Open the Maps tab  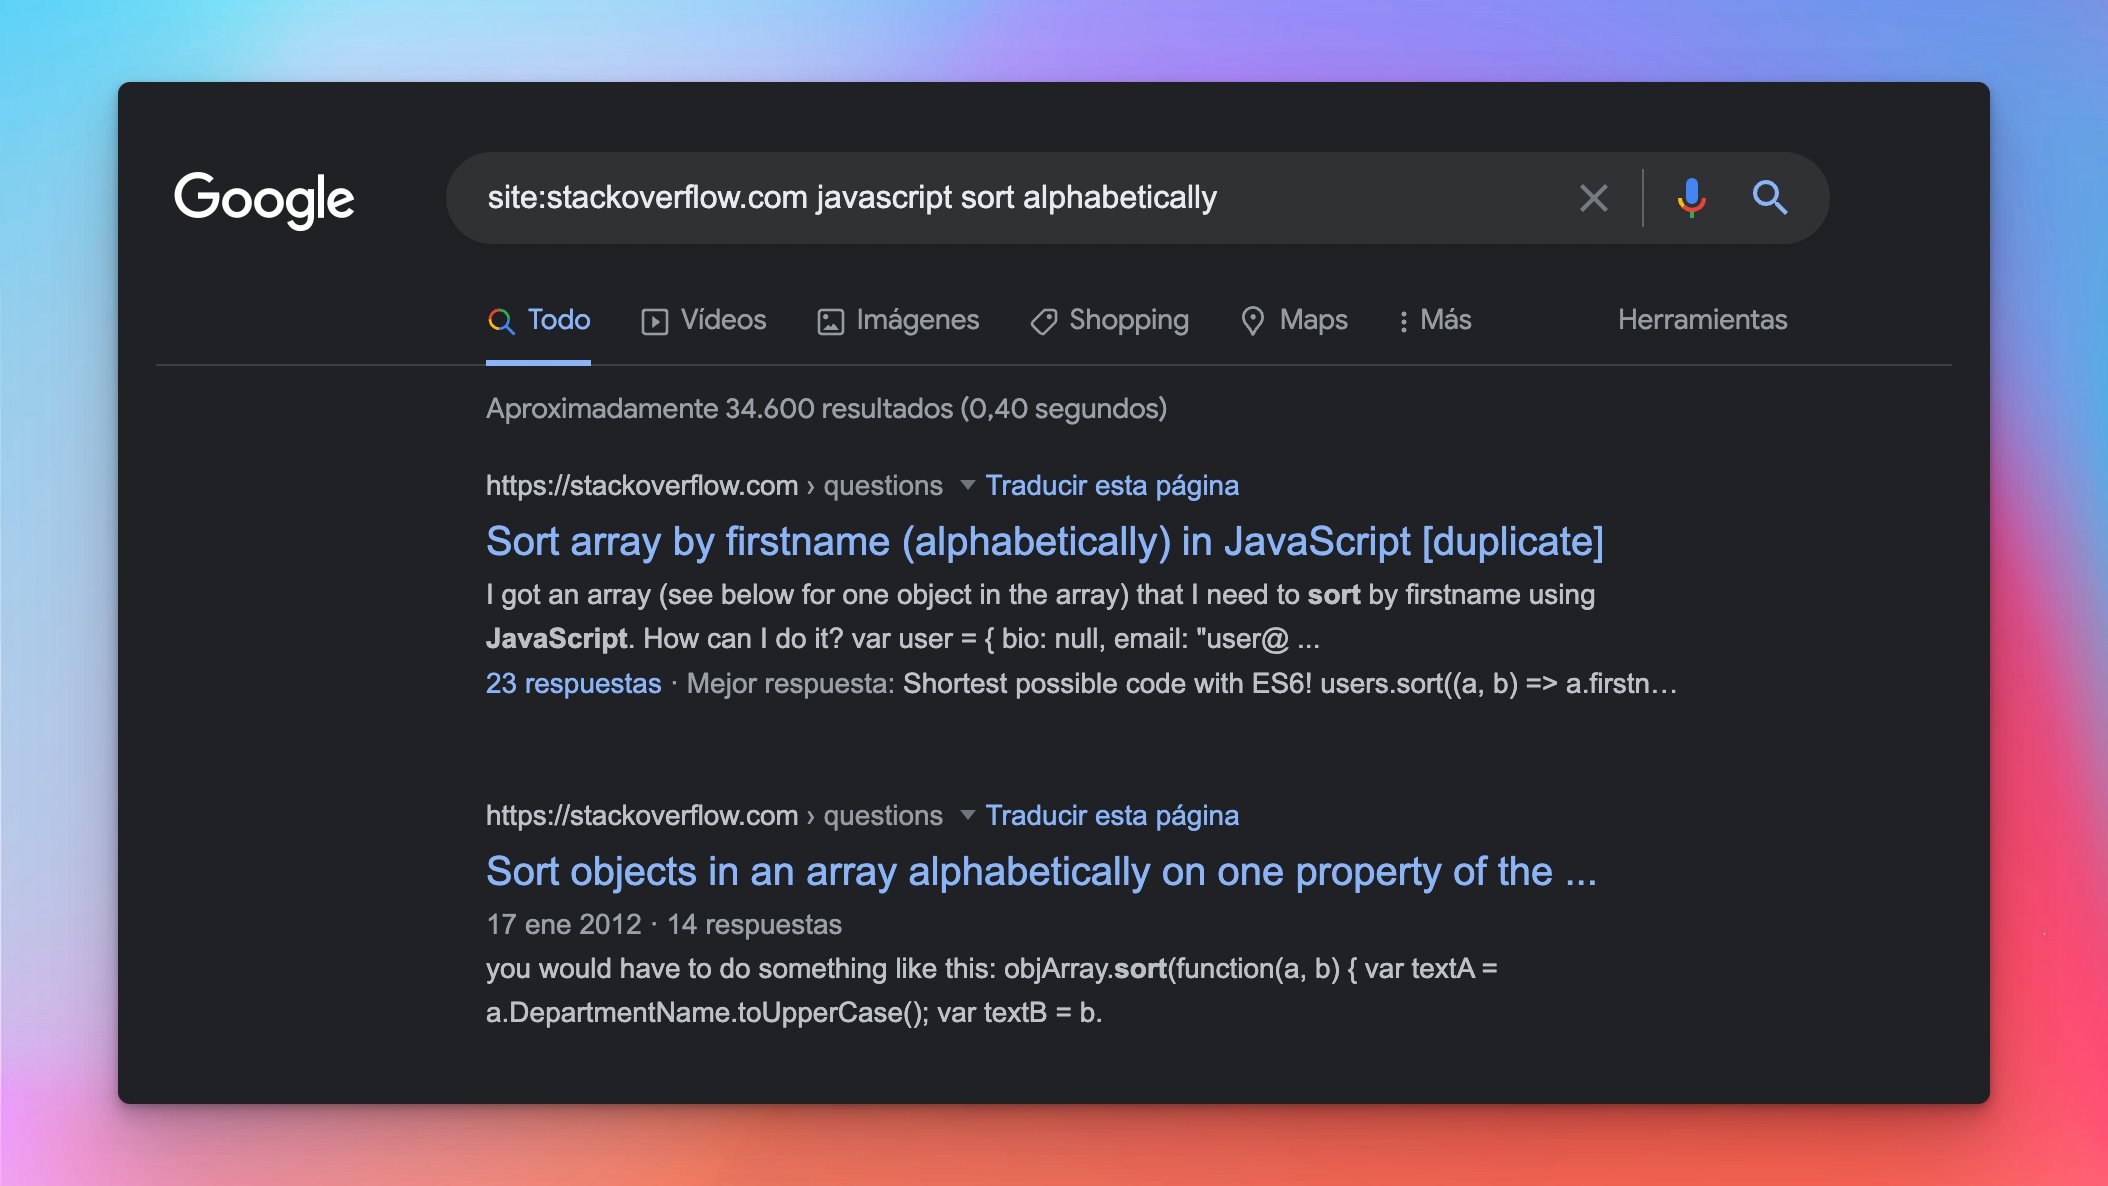click(x=1294, y=320)
